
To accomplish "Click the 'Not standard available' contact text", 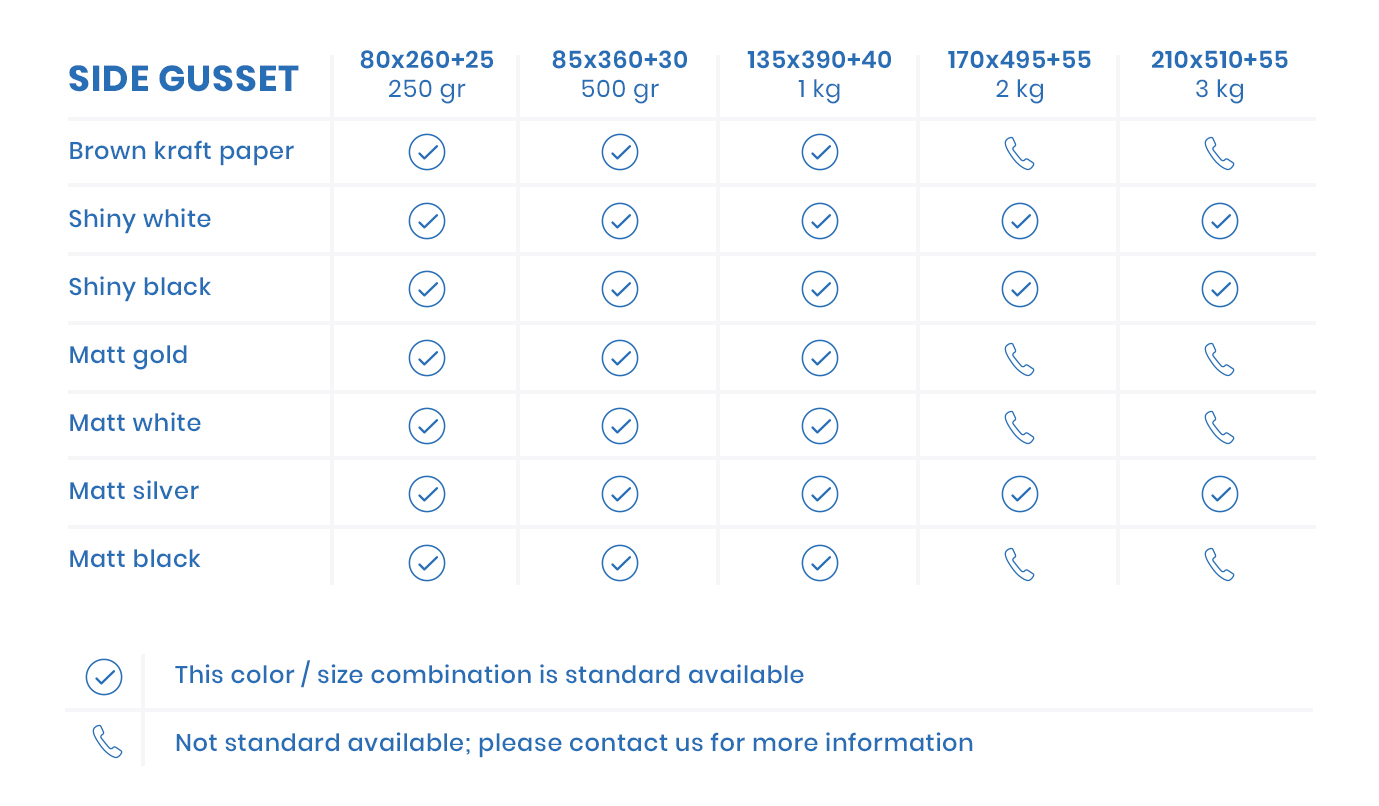I will coord(574,743).
